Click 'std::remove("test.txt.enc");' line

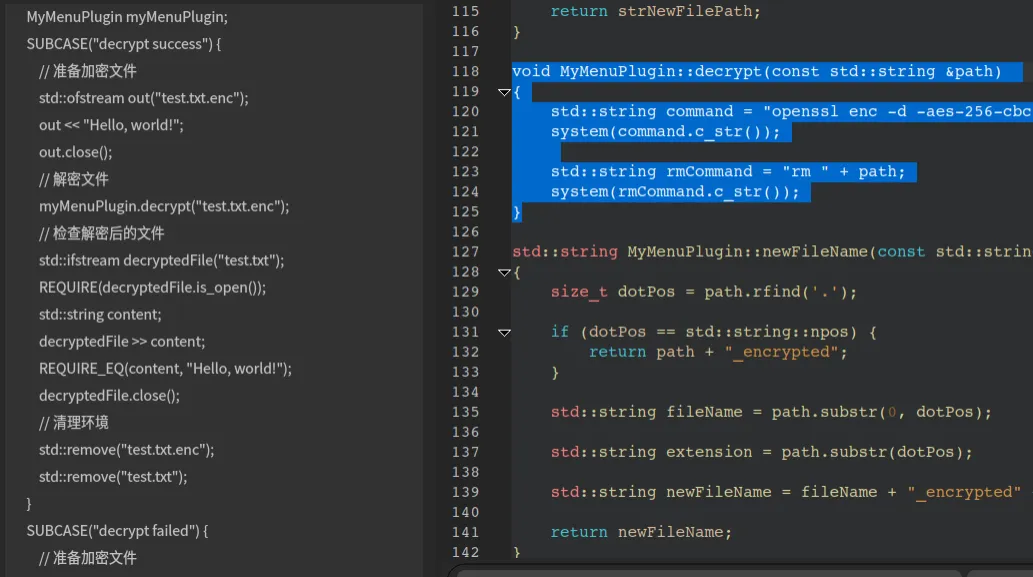pos(126,449)
